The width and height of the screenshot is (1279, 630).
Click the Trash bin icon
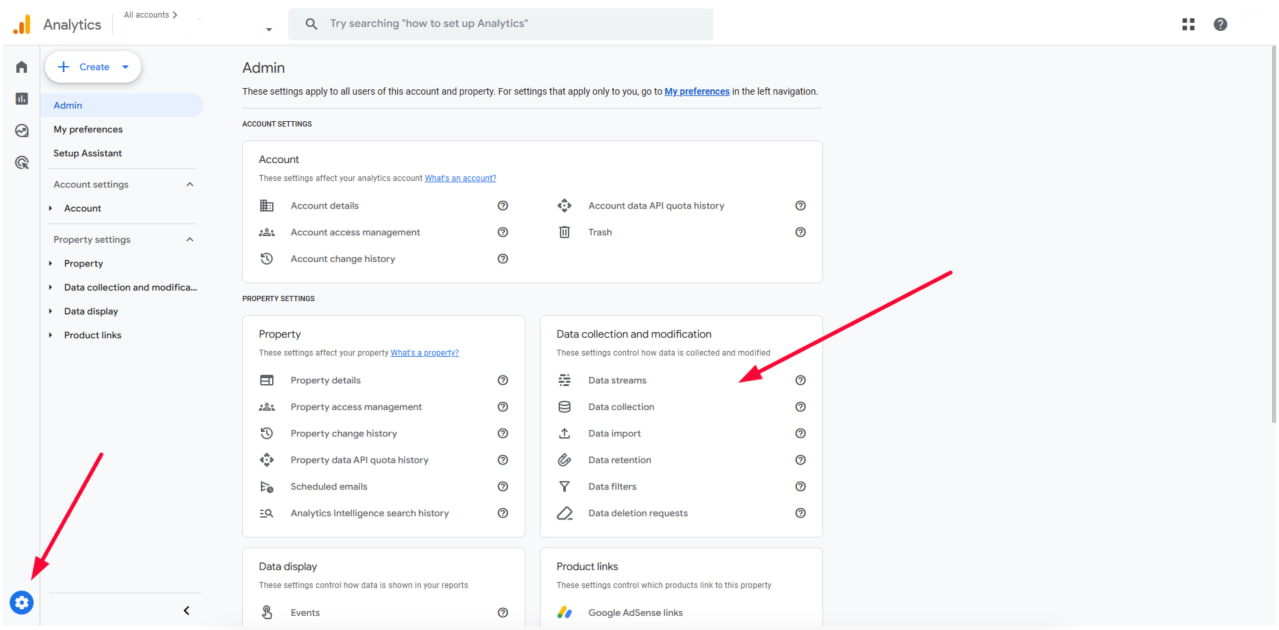point(564,232)
